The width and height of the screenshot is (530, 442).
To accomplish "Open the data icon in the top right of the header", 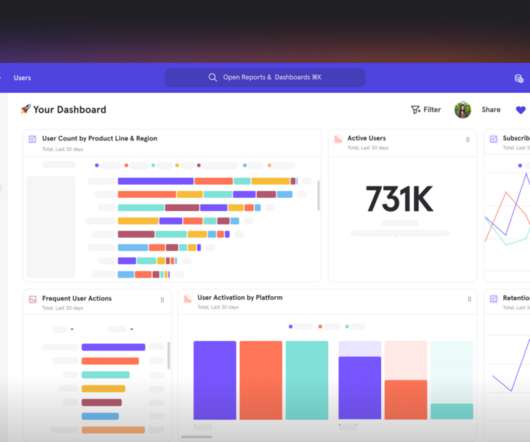I will click(x=519, y=78).
